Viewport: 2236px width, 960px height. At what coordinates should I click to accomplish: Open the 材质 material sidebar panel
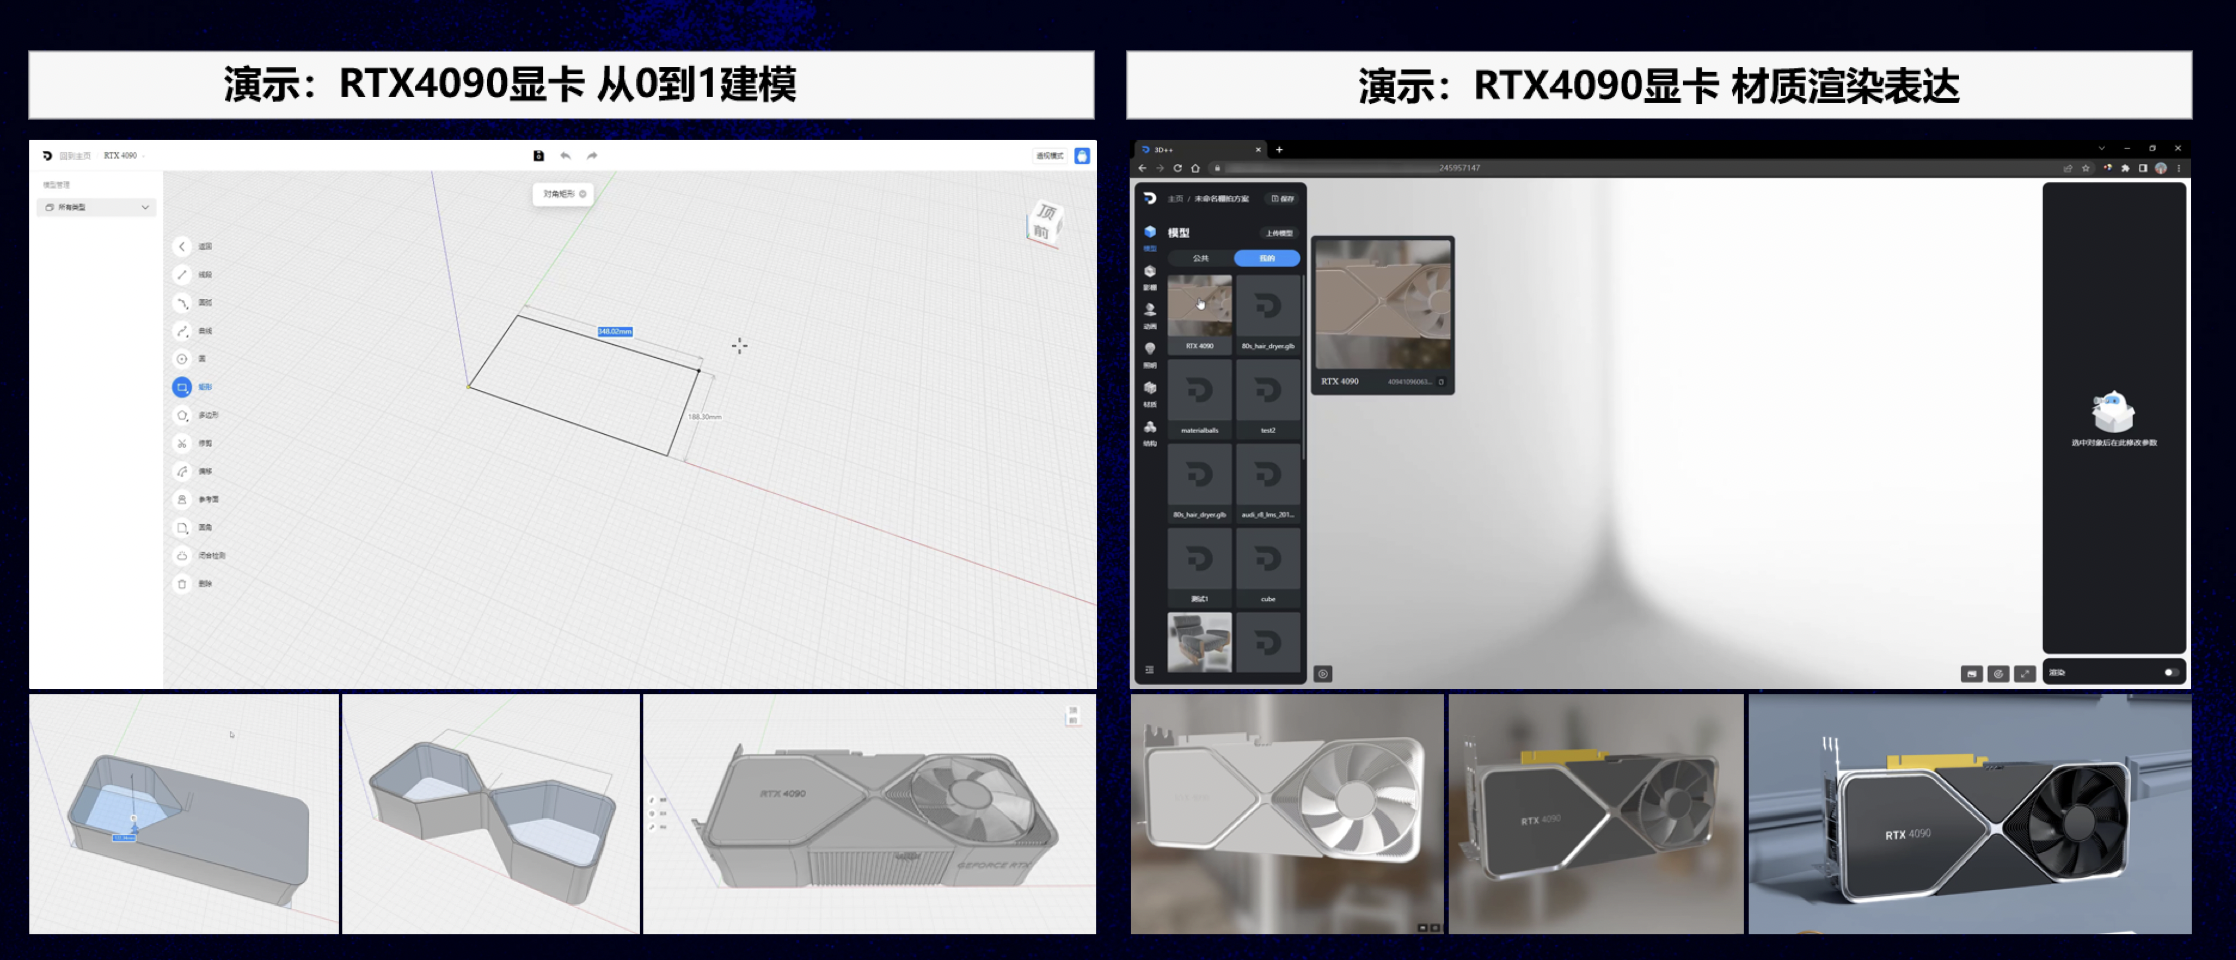point(1150,393)
